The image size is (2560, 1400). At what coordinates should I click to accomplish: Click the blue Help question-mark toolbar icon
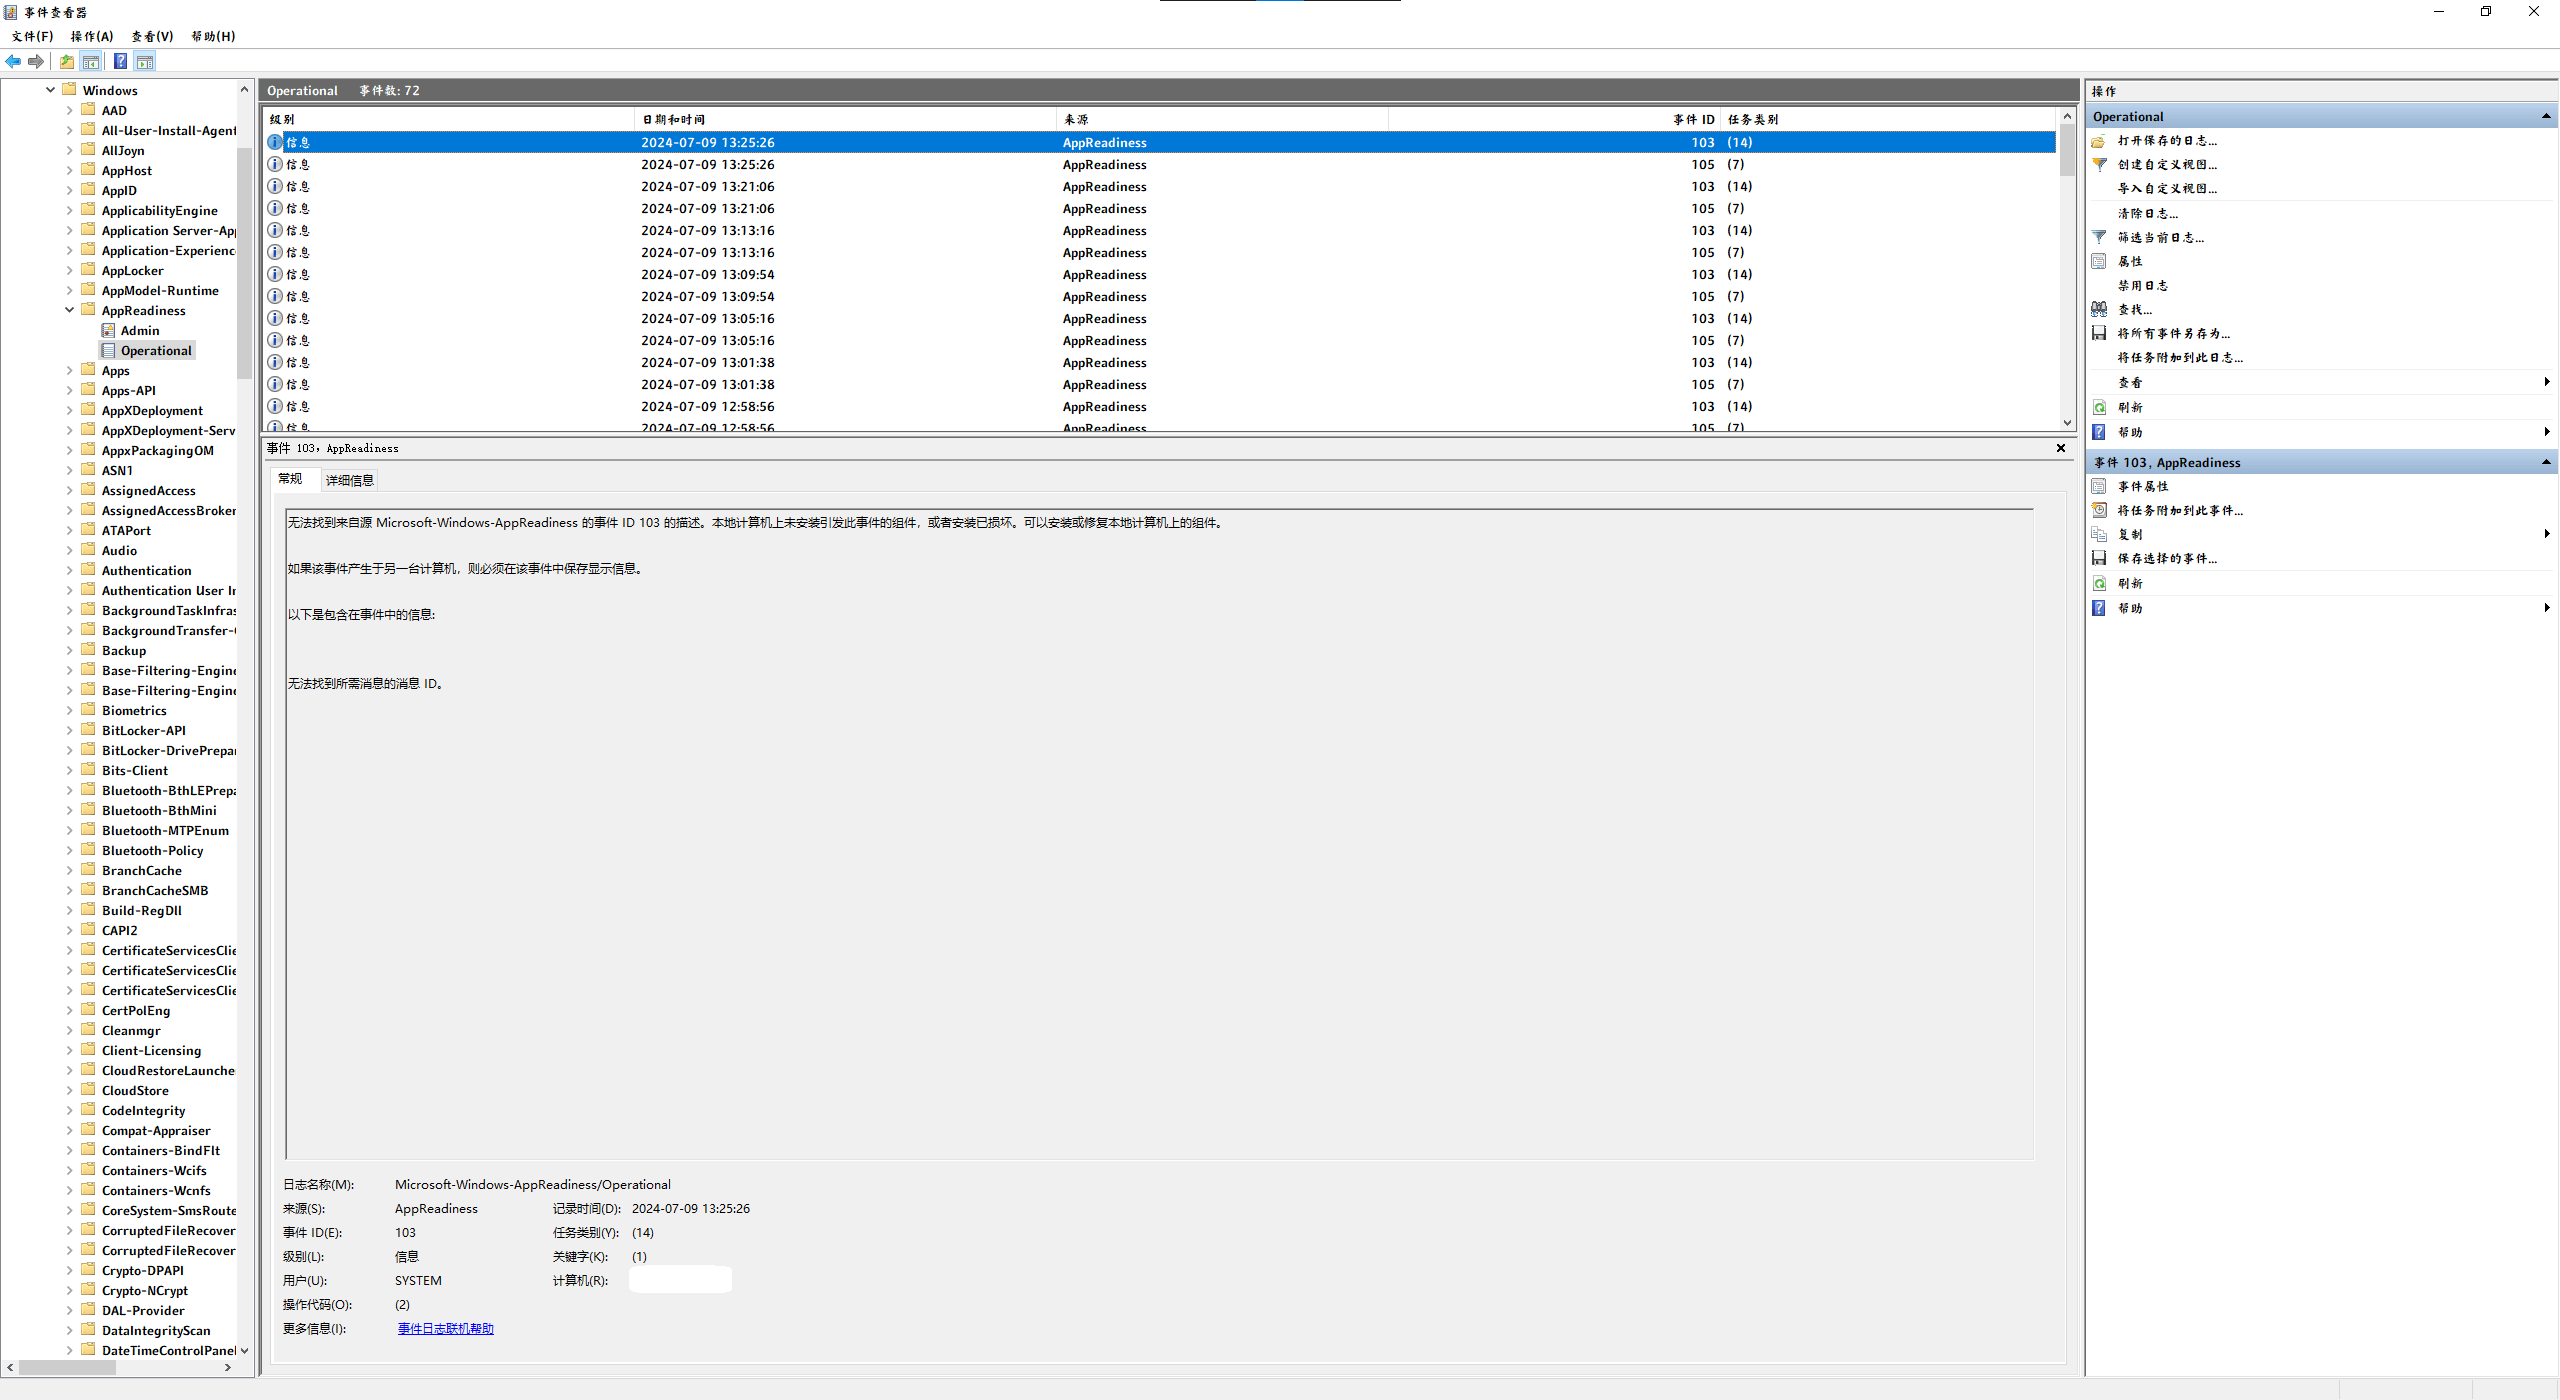(120, 62)
